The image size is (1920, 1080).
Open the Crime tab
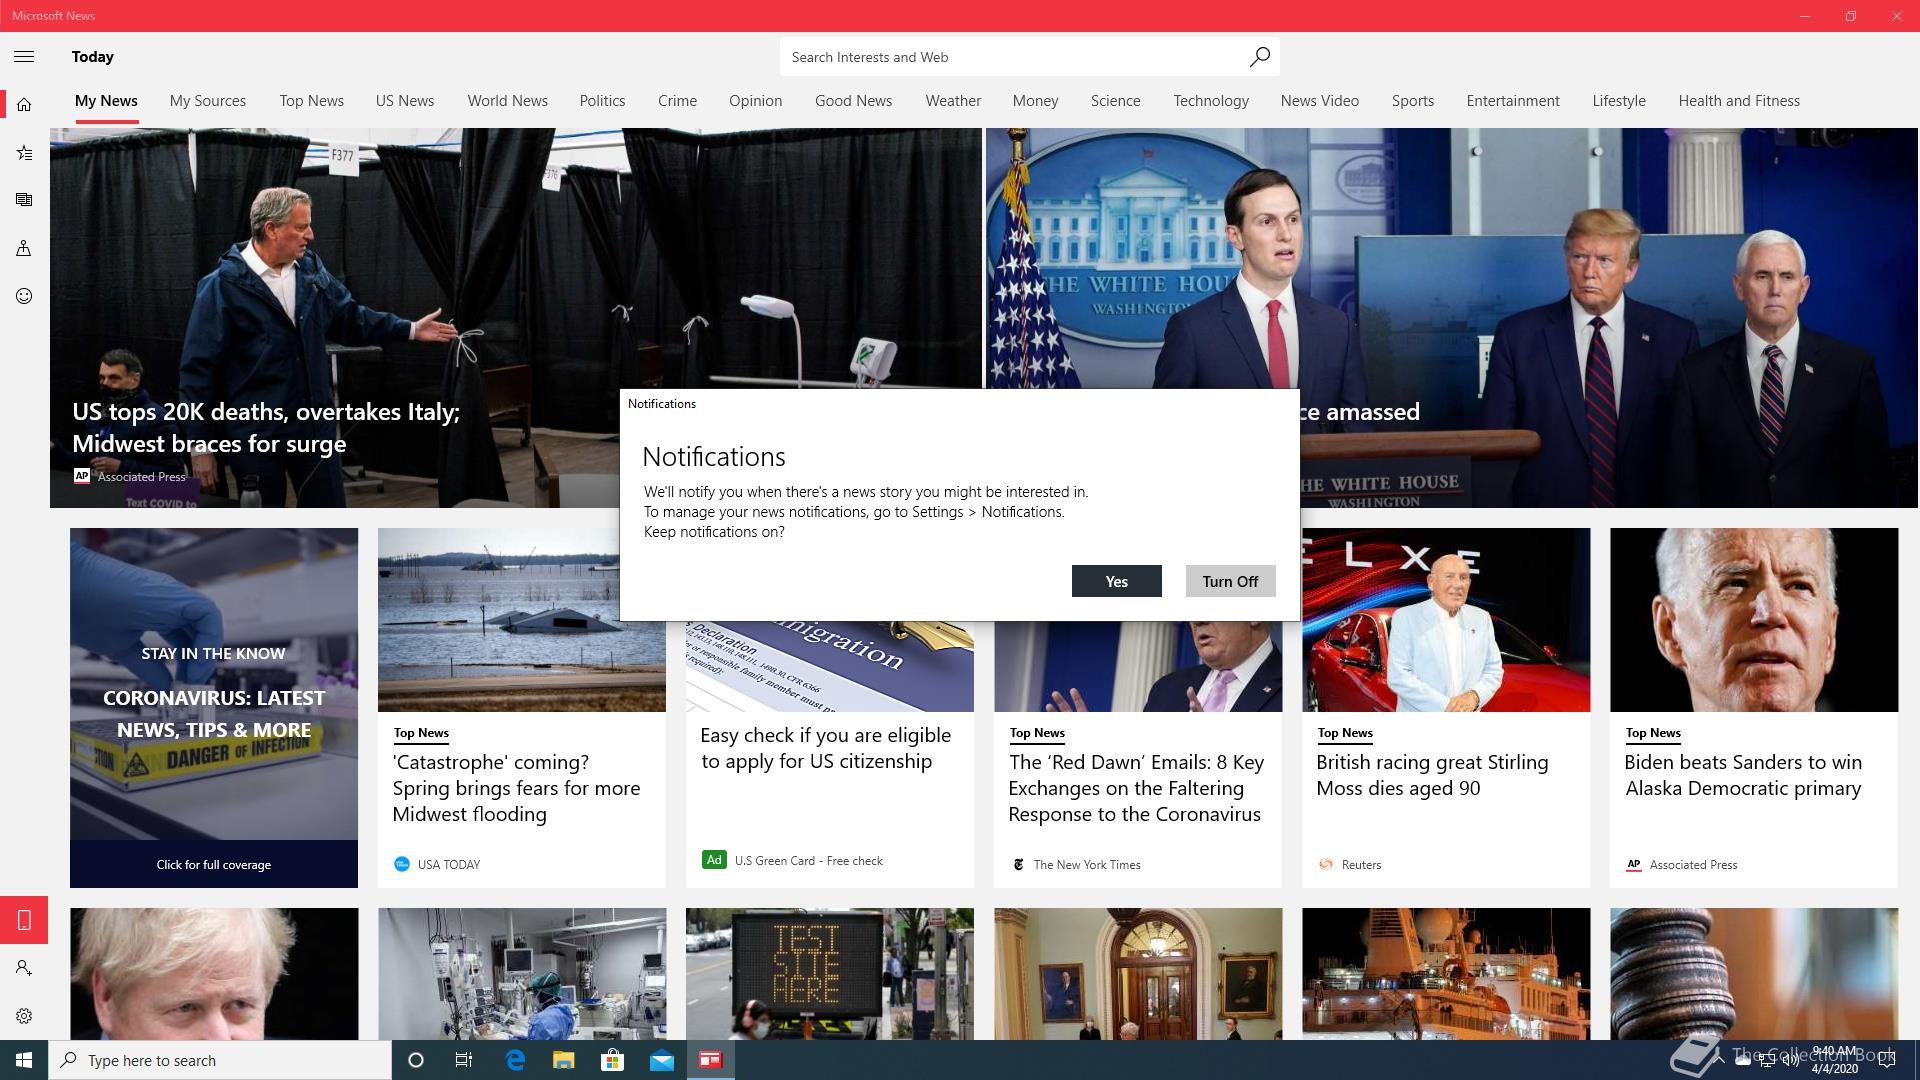(677, 101)
